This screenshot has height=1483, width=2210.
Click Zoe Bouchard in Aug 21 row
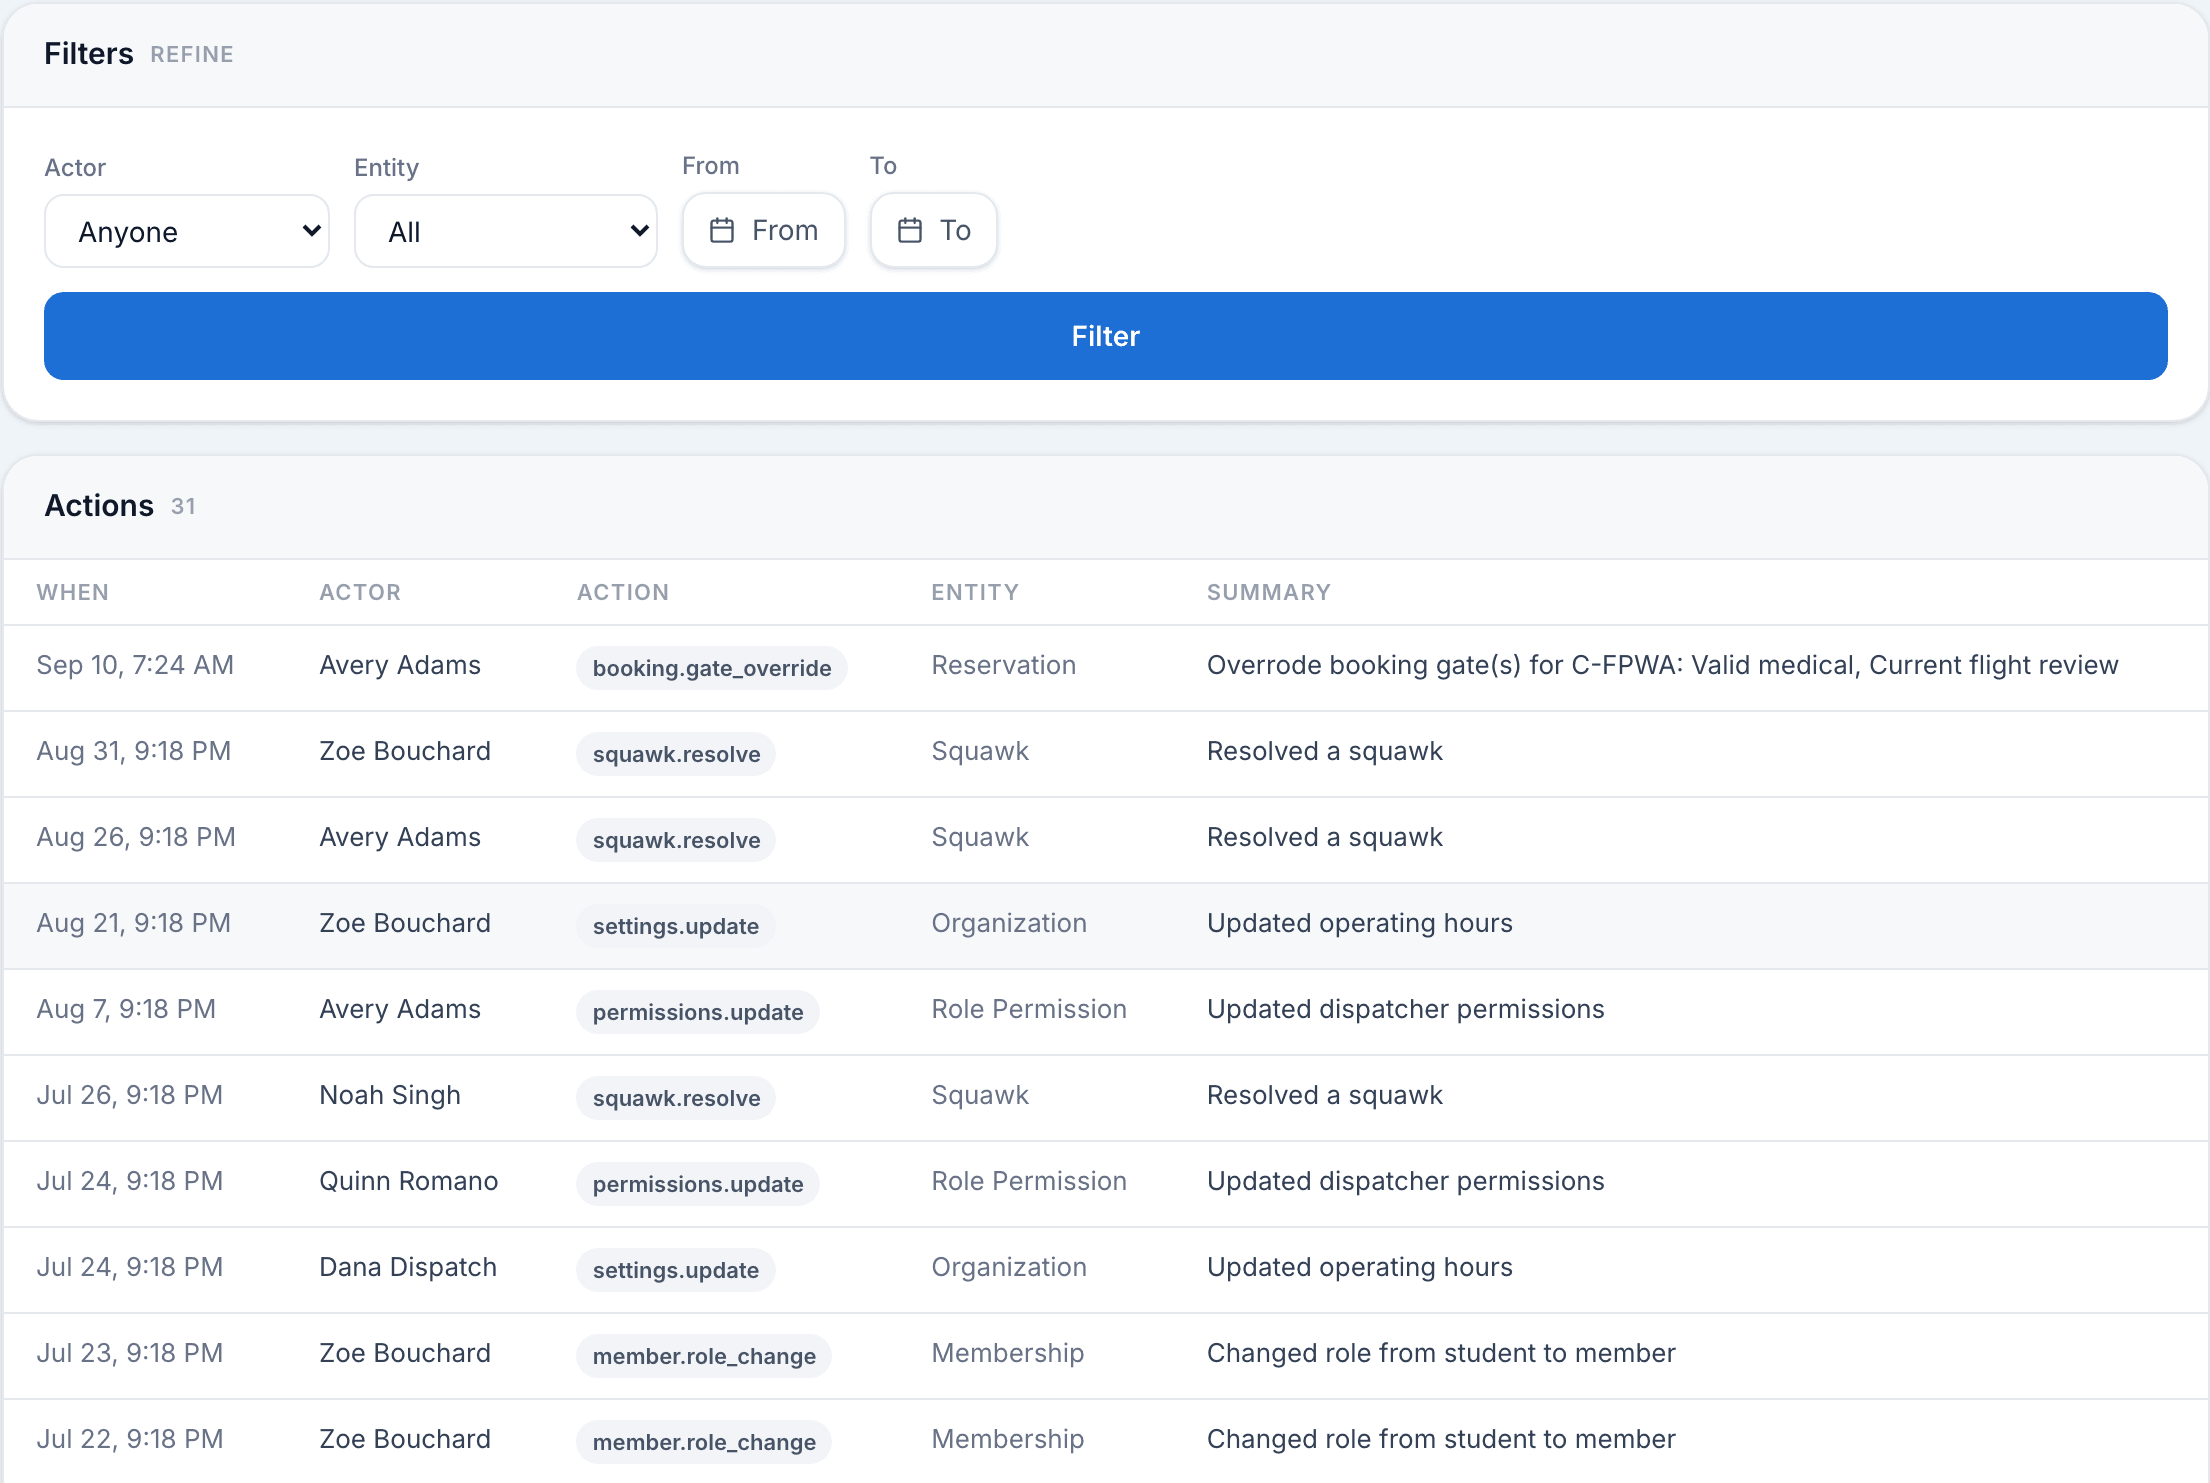(405, 923)
